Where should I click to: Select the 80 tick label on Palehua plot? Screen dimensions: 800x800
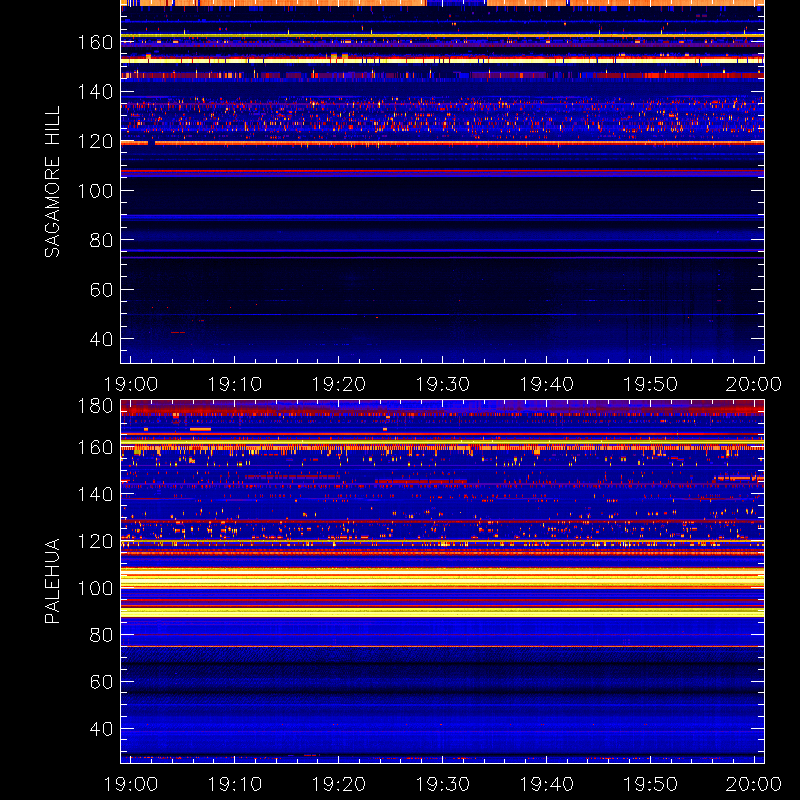tap(101, 635)
